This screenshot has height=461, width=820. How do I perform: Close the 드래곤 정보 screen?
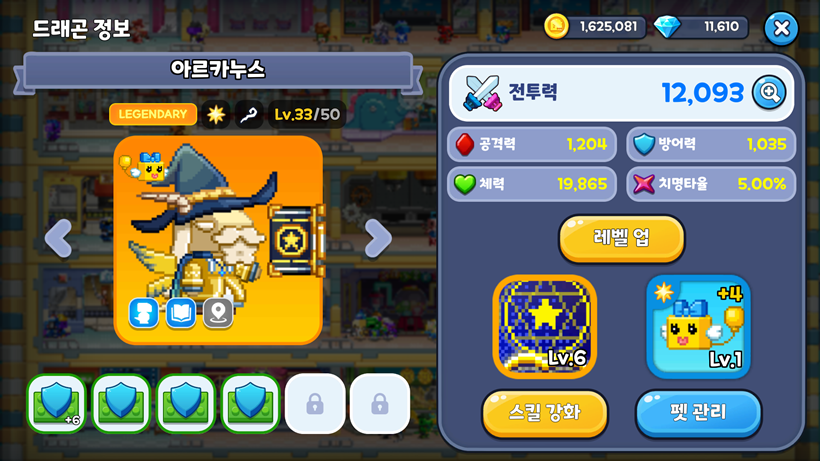[x=781, y=28]
